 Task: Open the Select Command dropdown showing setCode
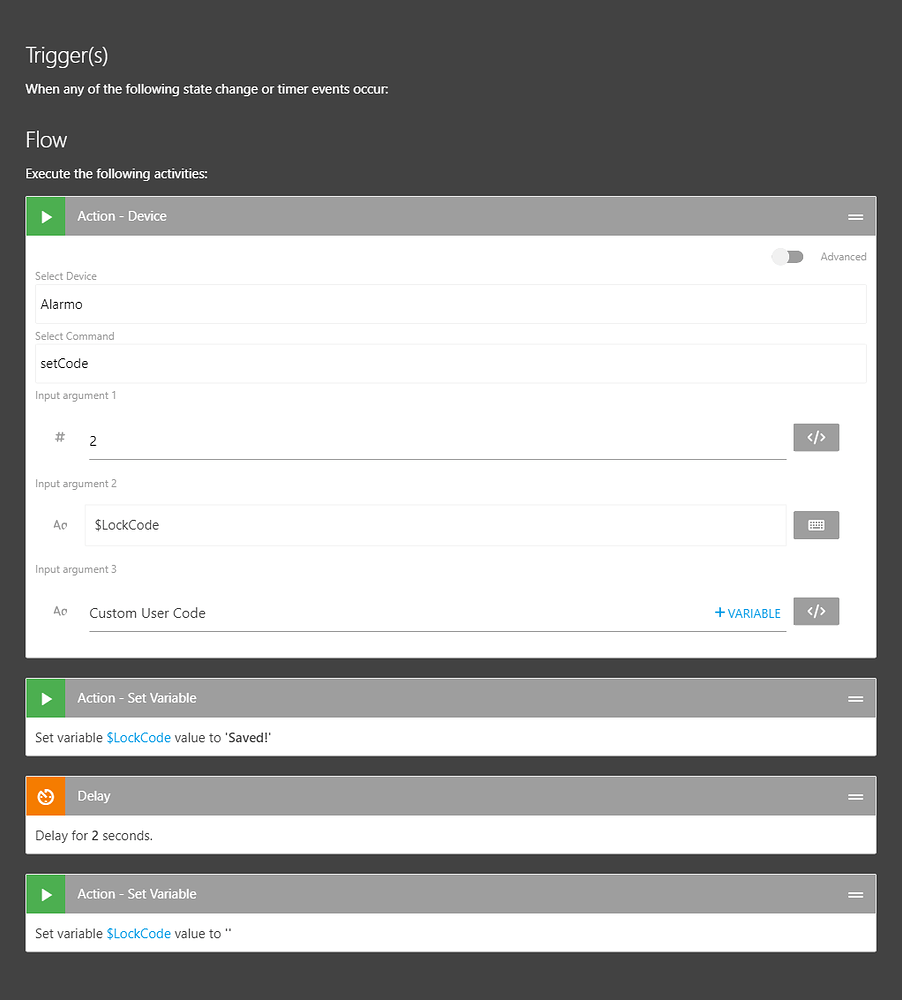tap(450, 363)
